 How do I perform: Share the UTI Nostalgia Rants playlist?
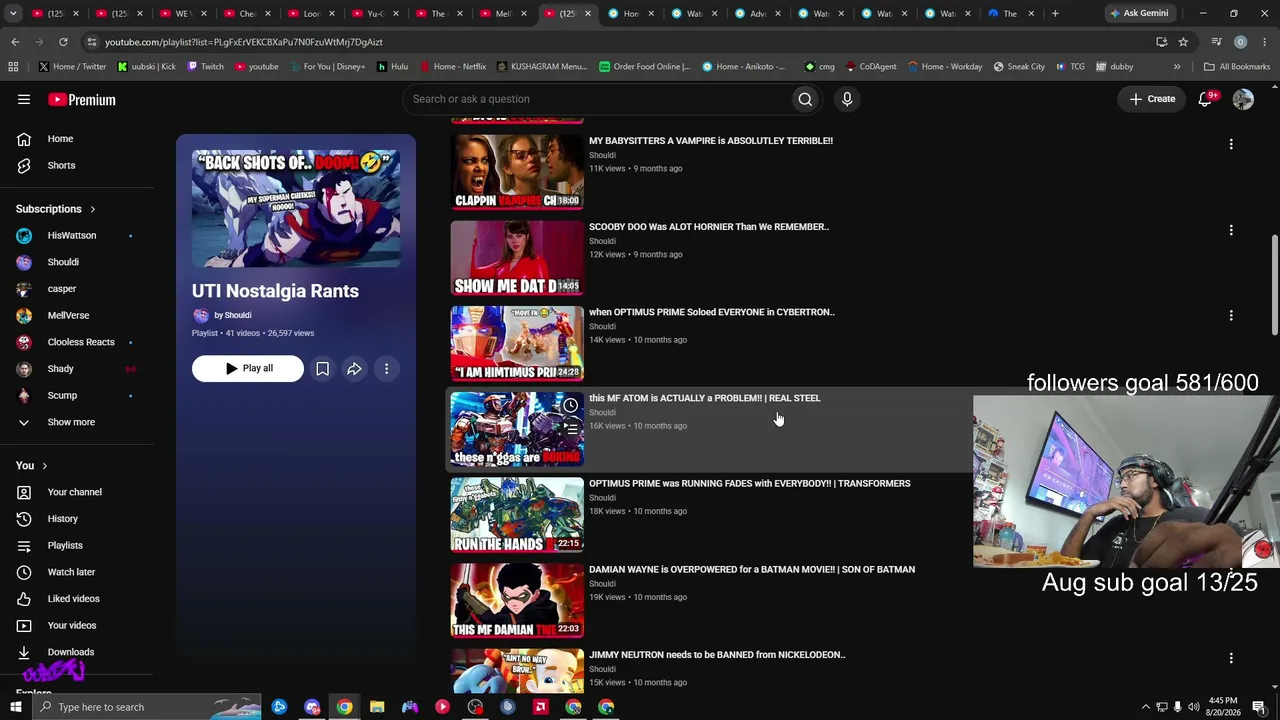[354, 369]
